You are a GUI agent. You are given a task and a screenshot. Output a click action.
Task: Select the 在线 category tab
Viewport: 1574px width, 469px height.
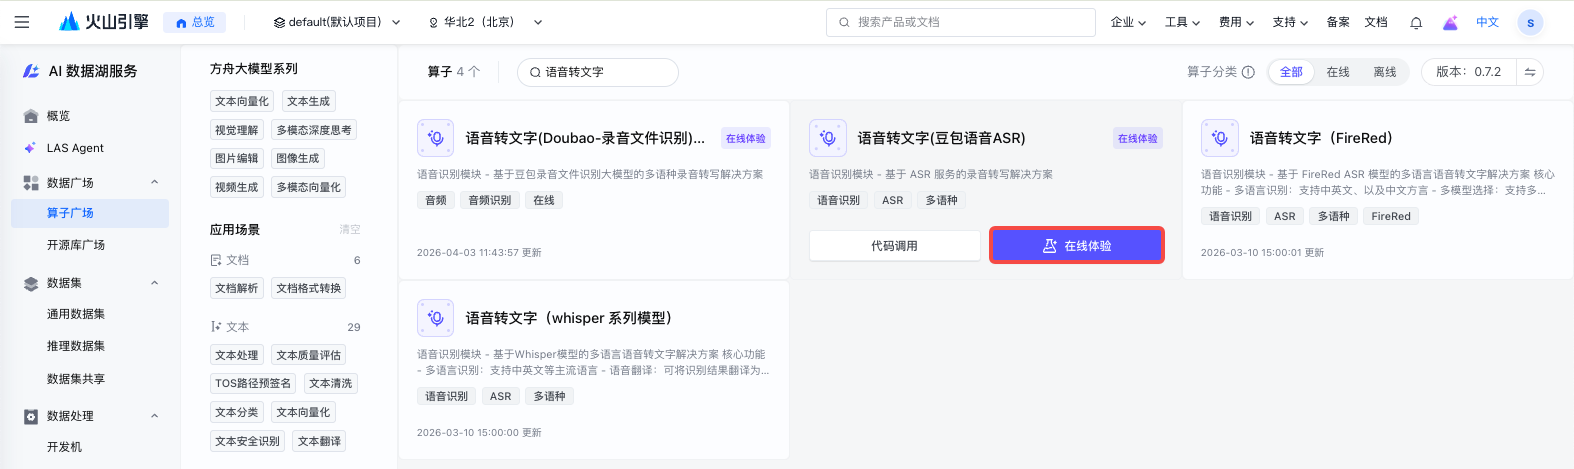(x=1338, y=72)
